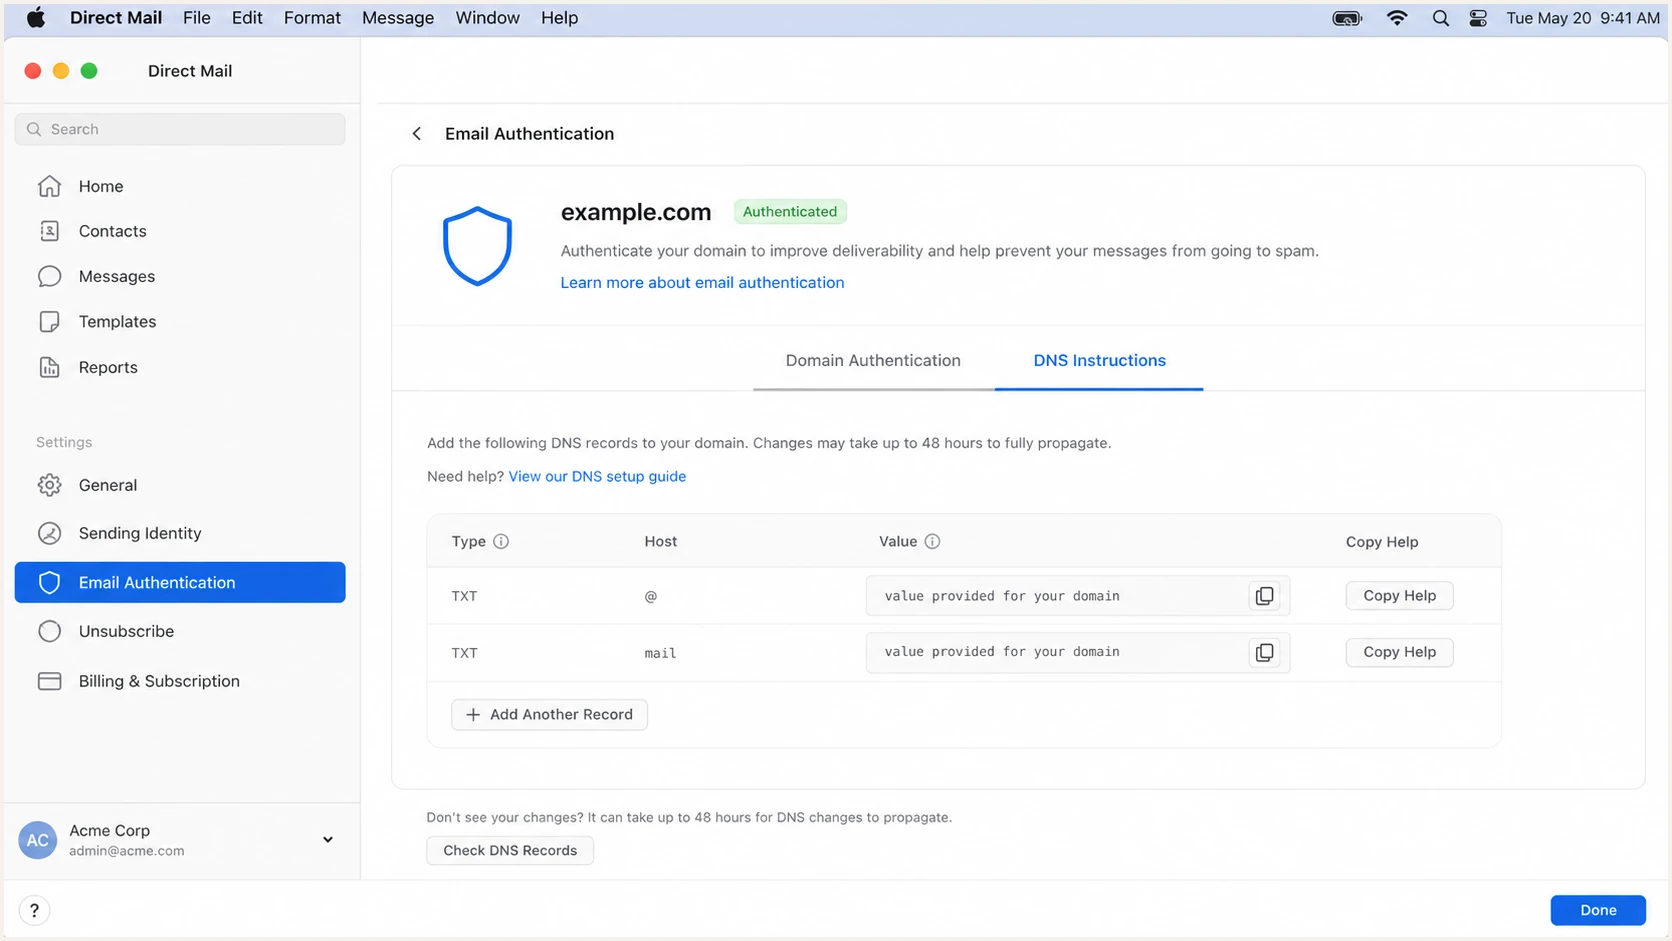Screen dimensions: 1672x941
Task: Click the Messages speech bubble icon
Action: coord(49,276)
